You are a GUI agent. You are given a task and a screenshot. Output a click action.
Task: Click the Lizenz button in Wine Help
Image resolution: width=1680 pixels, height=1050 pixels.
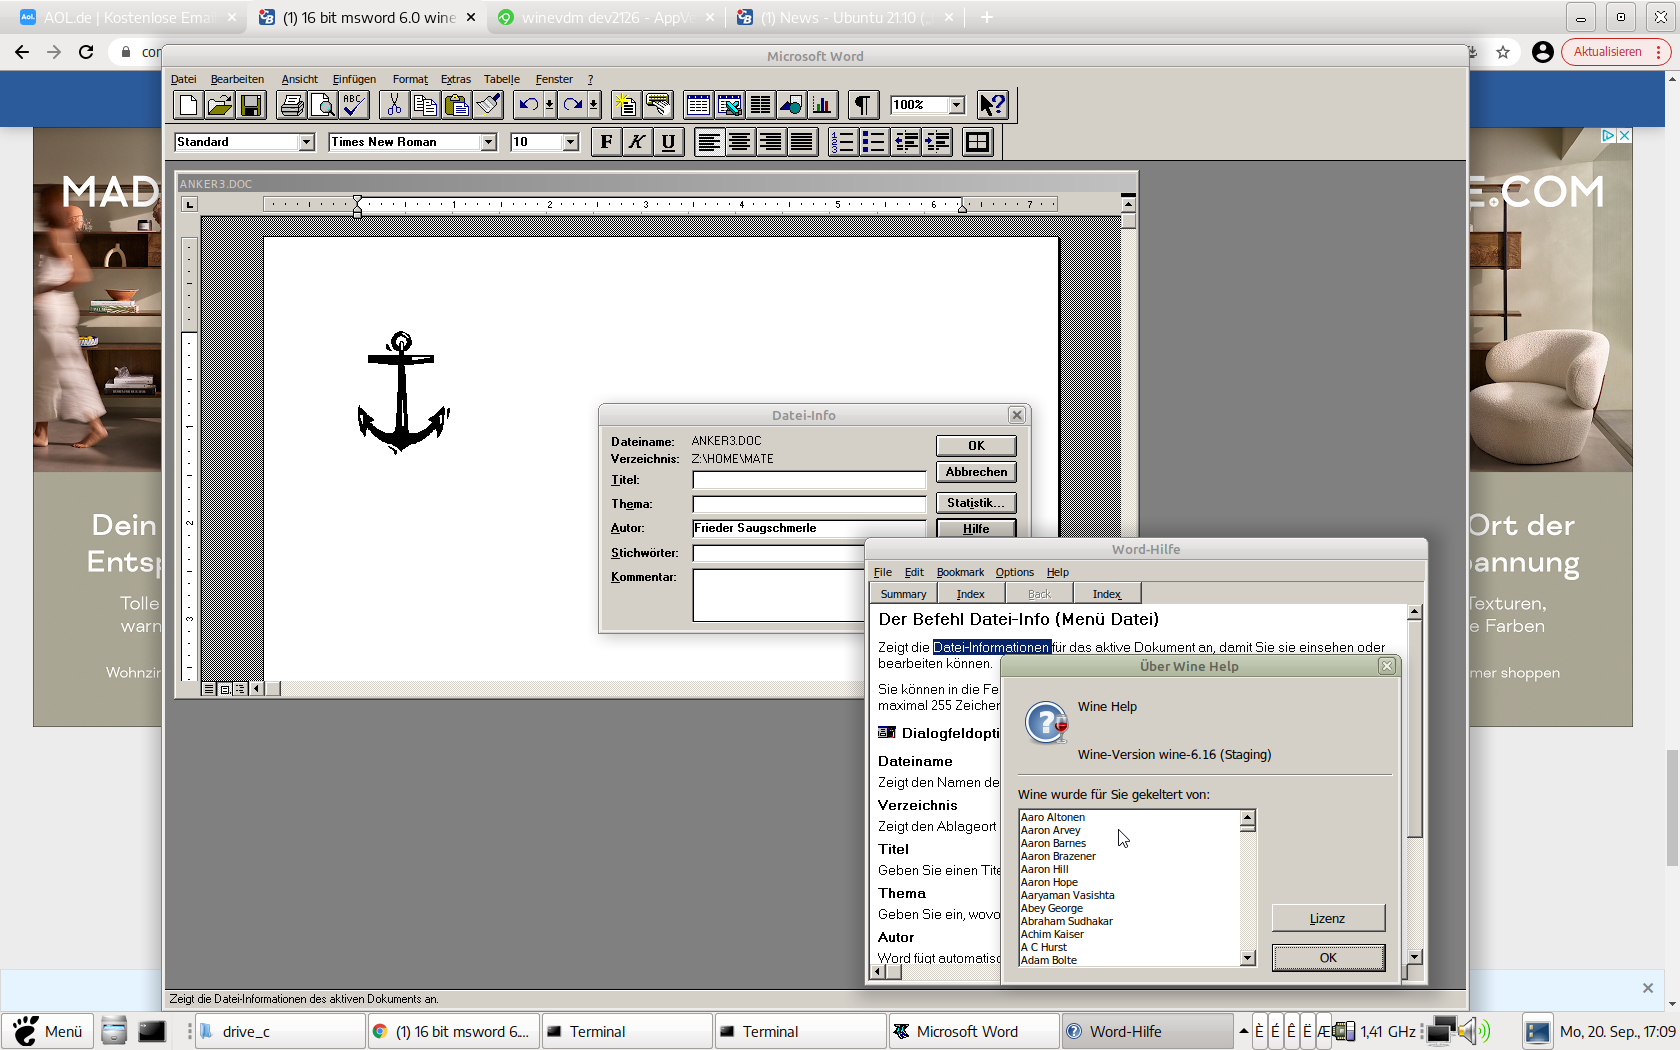[1328, 918]
